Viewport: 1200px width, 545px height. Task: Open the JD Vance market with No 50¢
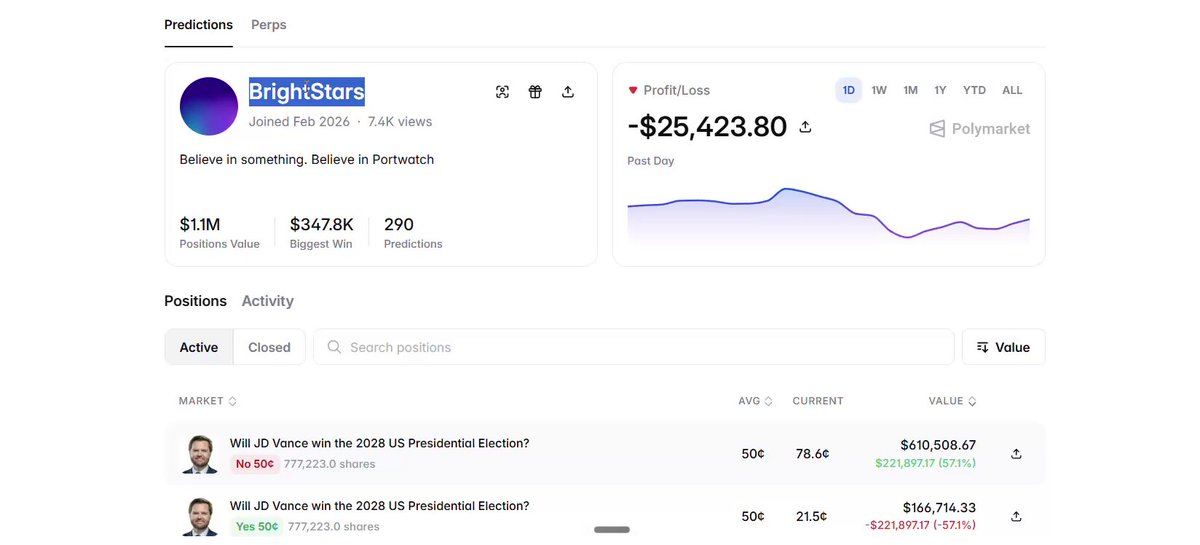point(379,443)
